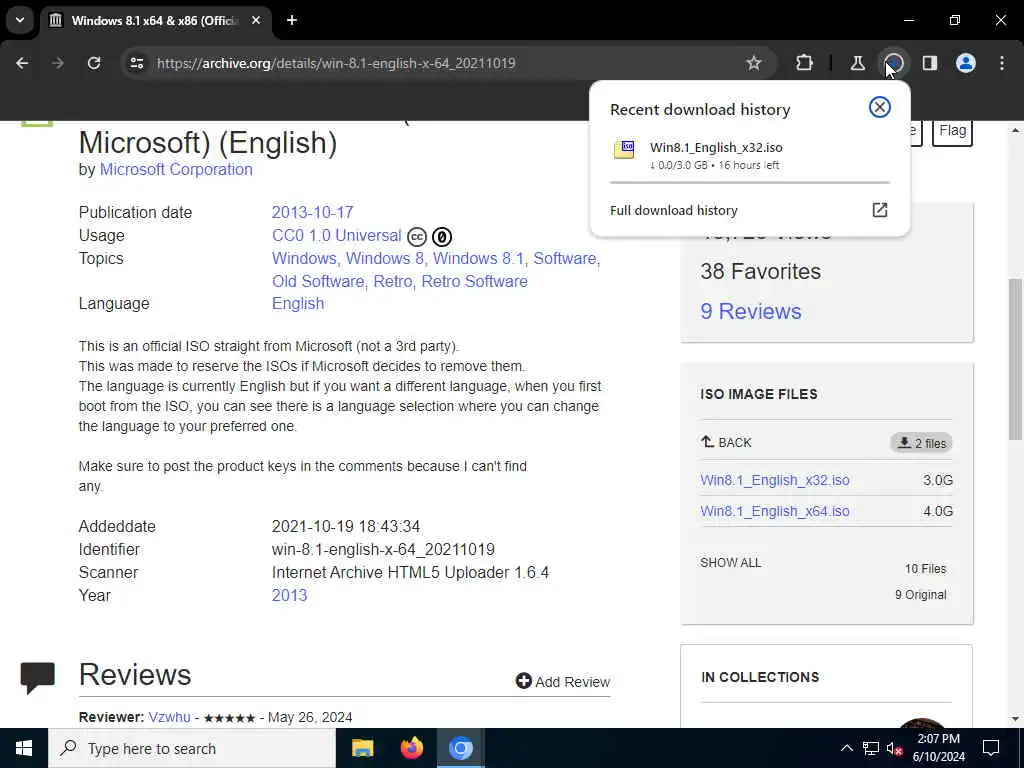Image resolution: width=1024 pixels, height=768 pixels.
Task: Open the user profile avatar
Action: click(x=966, y=63)
